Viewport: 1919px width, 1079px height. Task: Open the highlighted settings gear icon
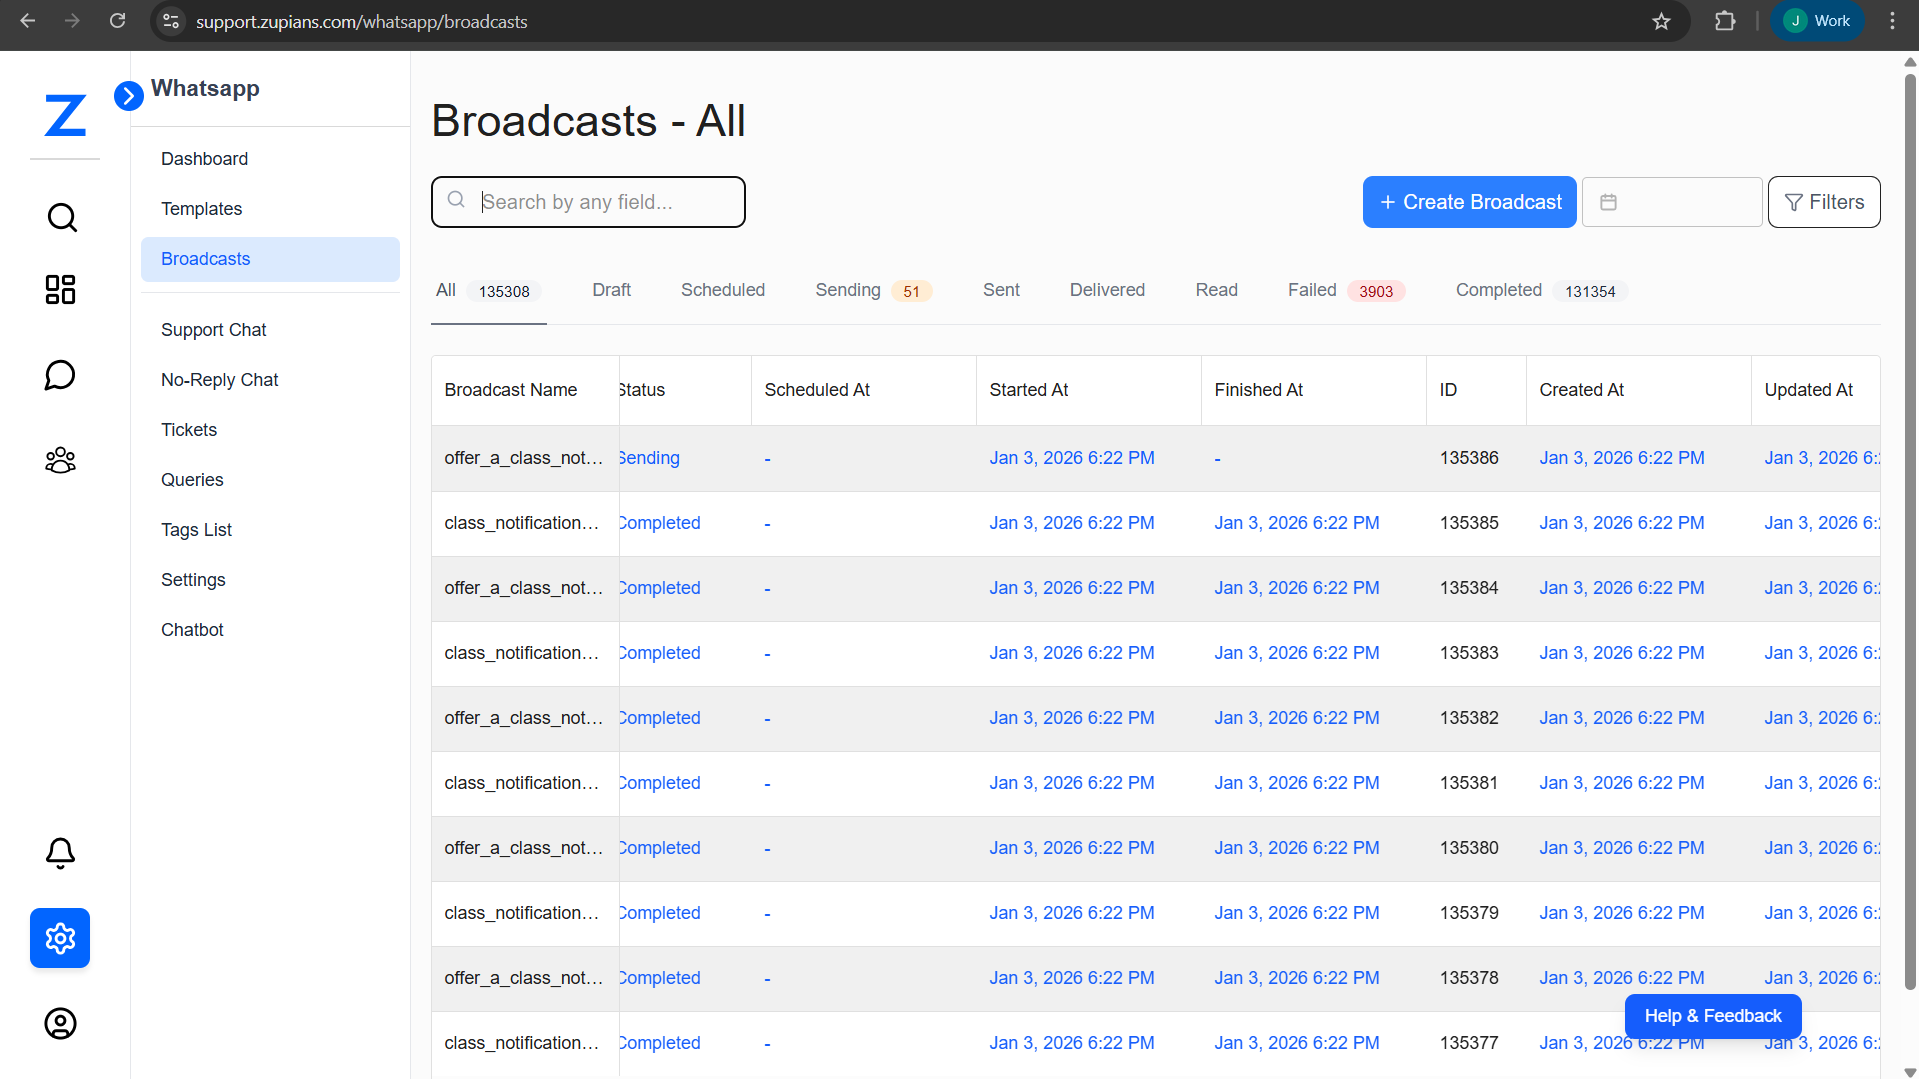click(60, 938)
